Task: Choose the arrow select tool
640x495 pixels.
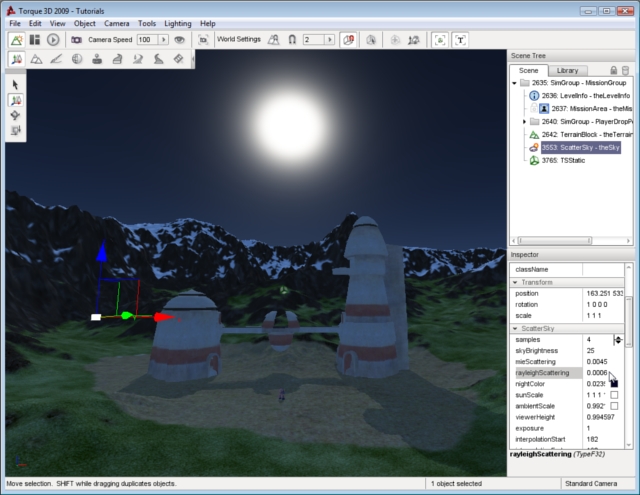Action: [x=16, y=85]
